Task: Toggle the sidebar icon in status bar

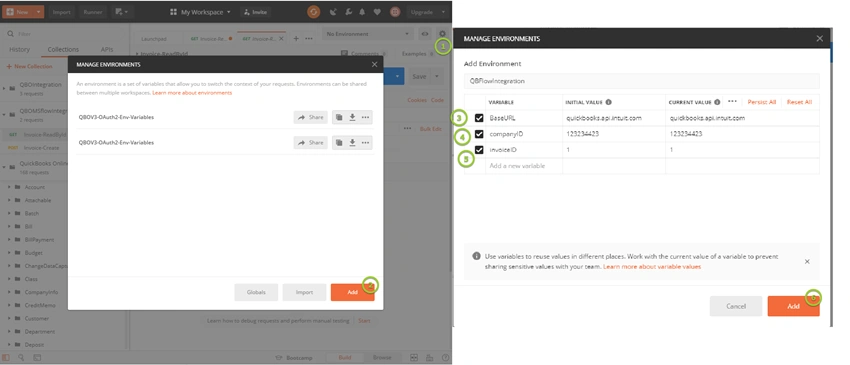Action: tap(6, 358)
